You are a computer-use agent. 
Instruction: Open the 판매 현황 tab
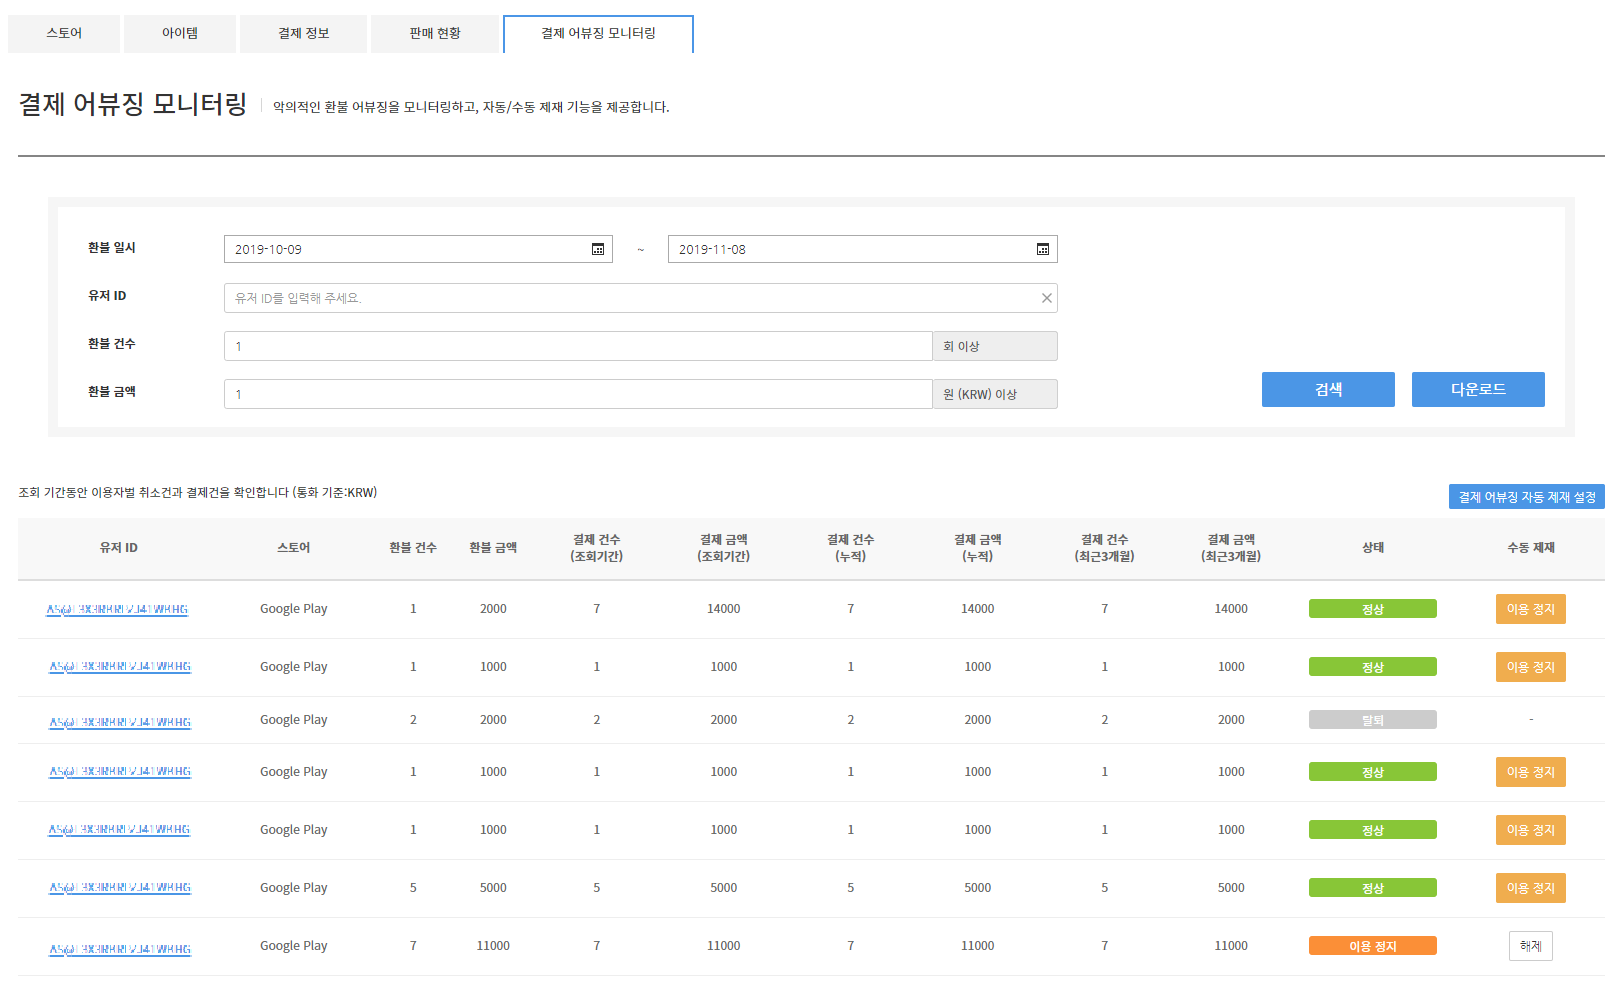[x=435, y=33]
